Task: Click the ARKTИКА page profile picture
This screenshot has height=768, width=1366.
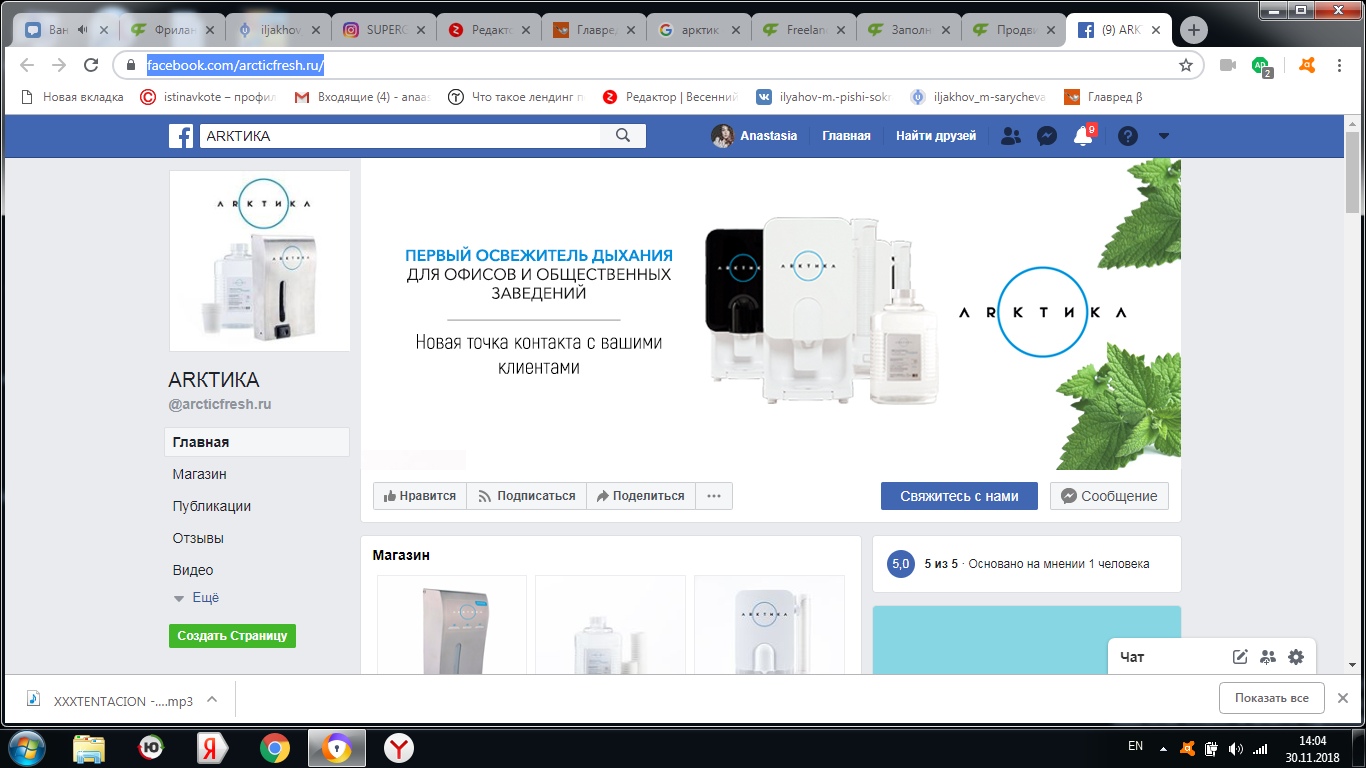Action: pyautogui.click(x=260, y=261)
